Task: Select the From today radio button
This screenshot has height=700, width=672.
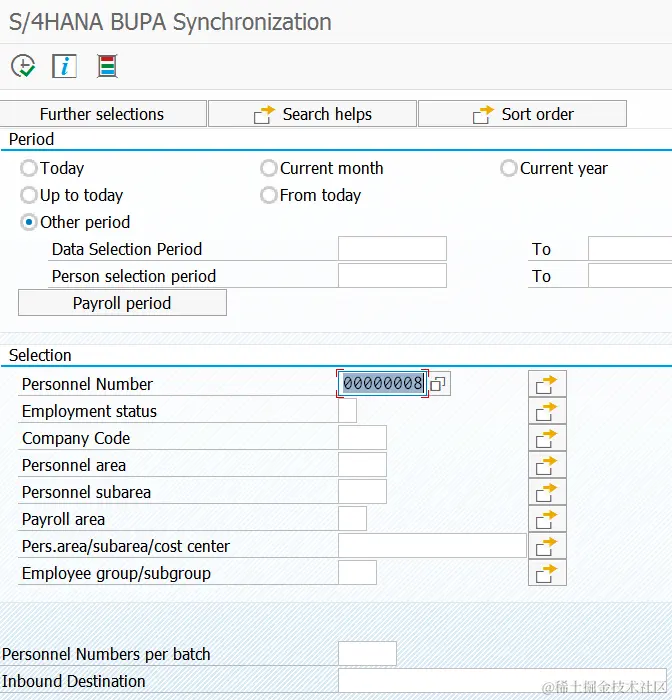Action: pos(269,195)
